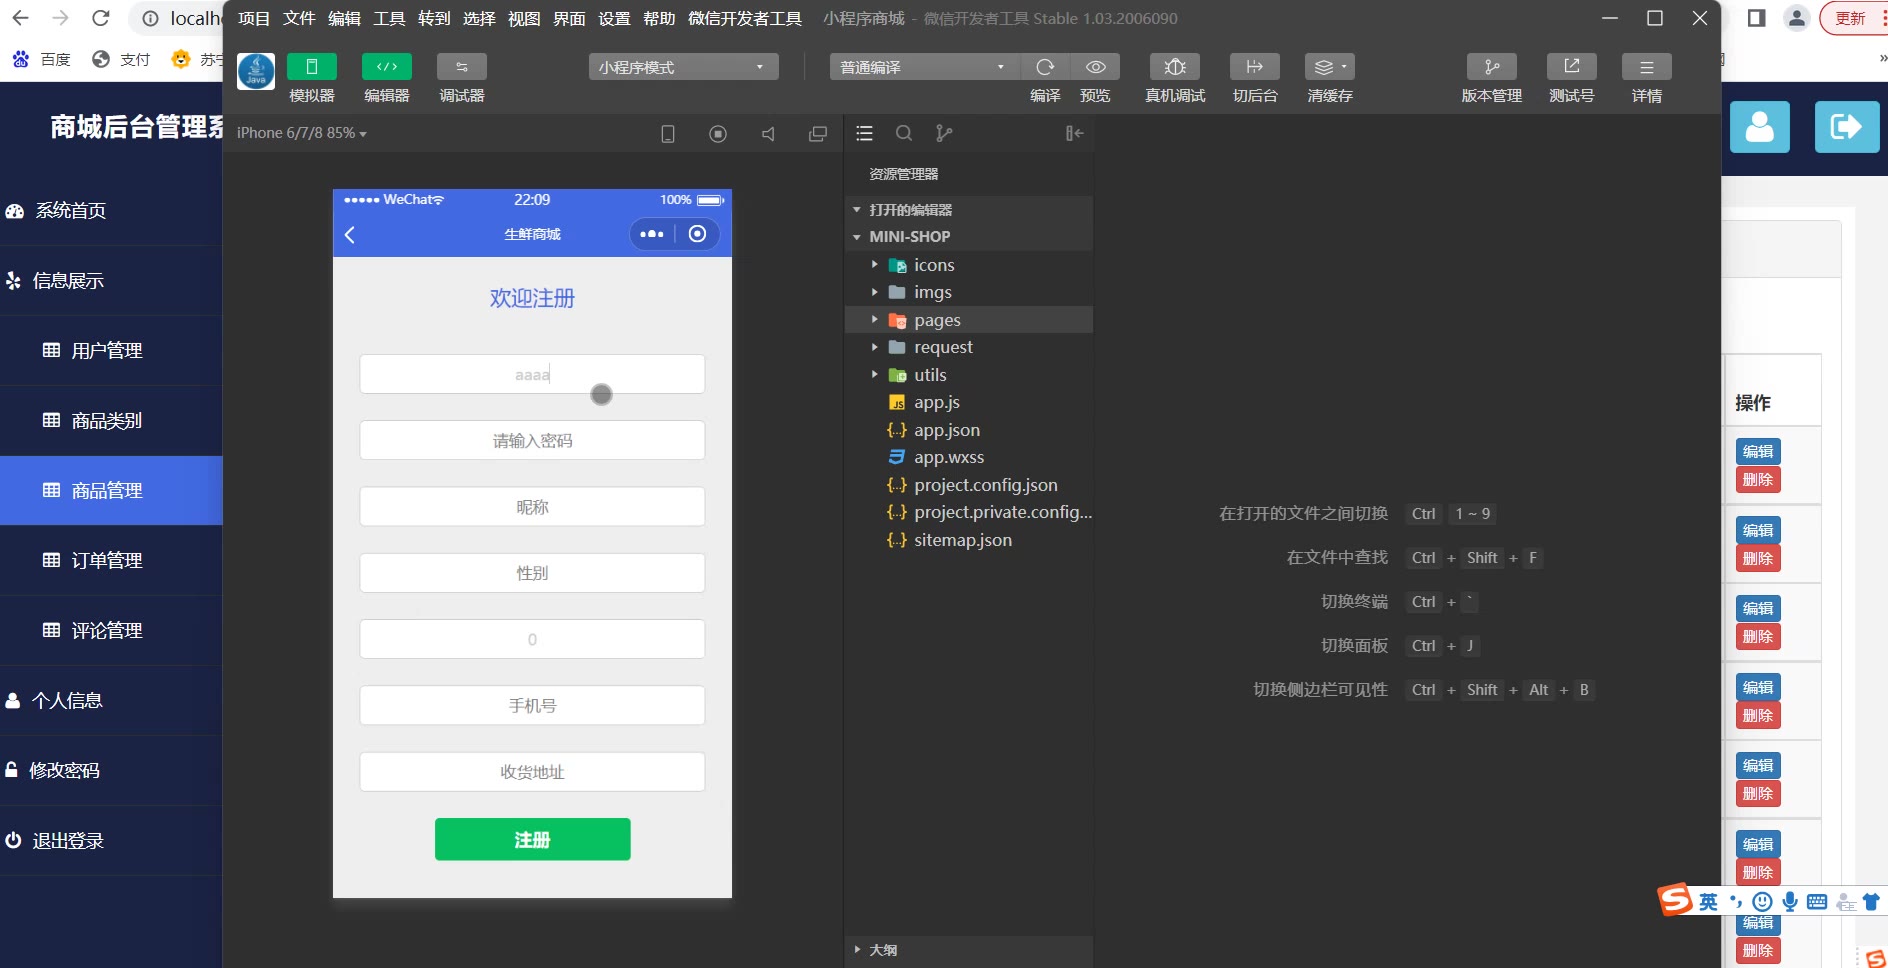Open the 设置 menu
Screen dimensions: 1888x968
click(x=614, y=18)
